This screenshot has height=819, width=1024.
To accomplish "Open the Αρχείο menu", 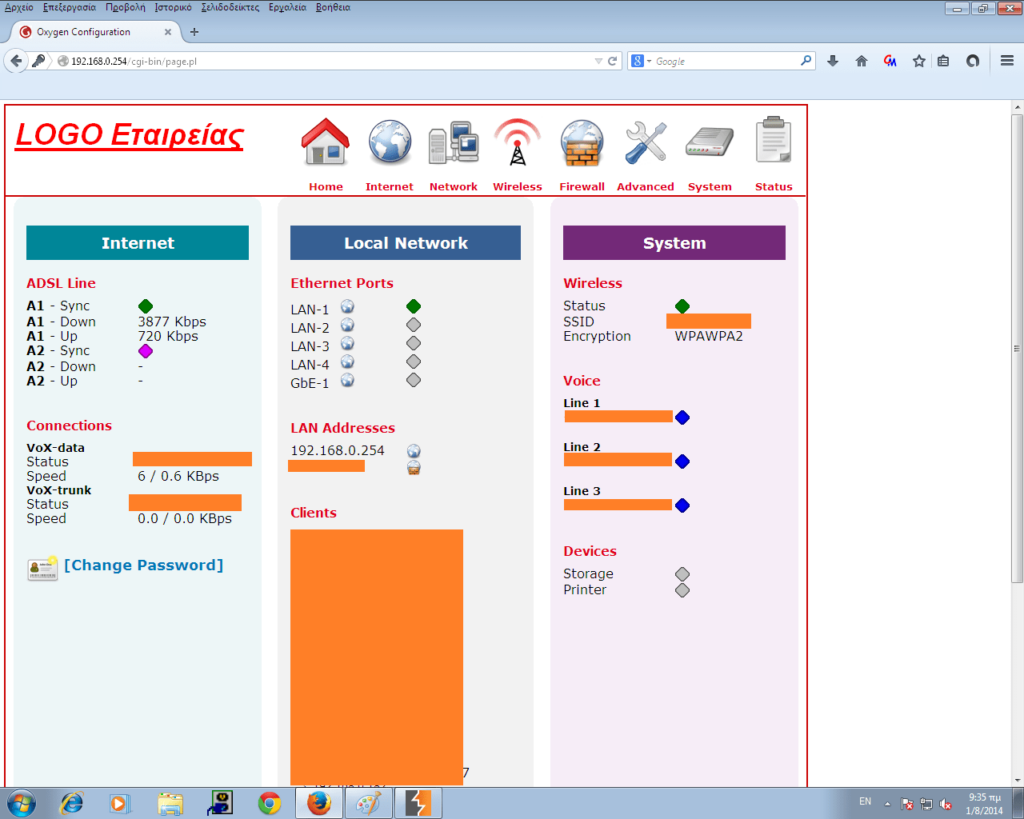I will pyautogui.click(x=19, y=8).
